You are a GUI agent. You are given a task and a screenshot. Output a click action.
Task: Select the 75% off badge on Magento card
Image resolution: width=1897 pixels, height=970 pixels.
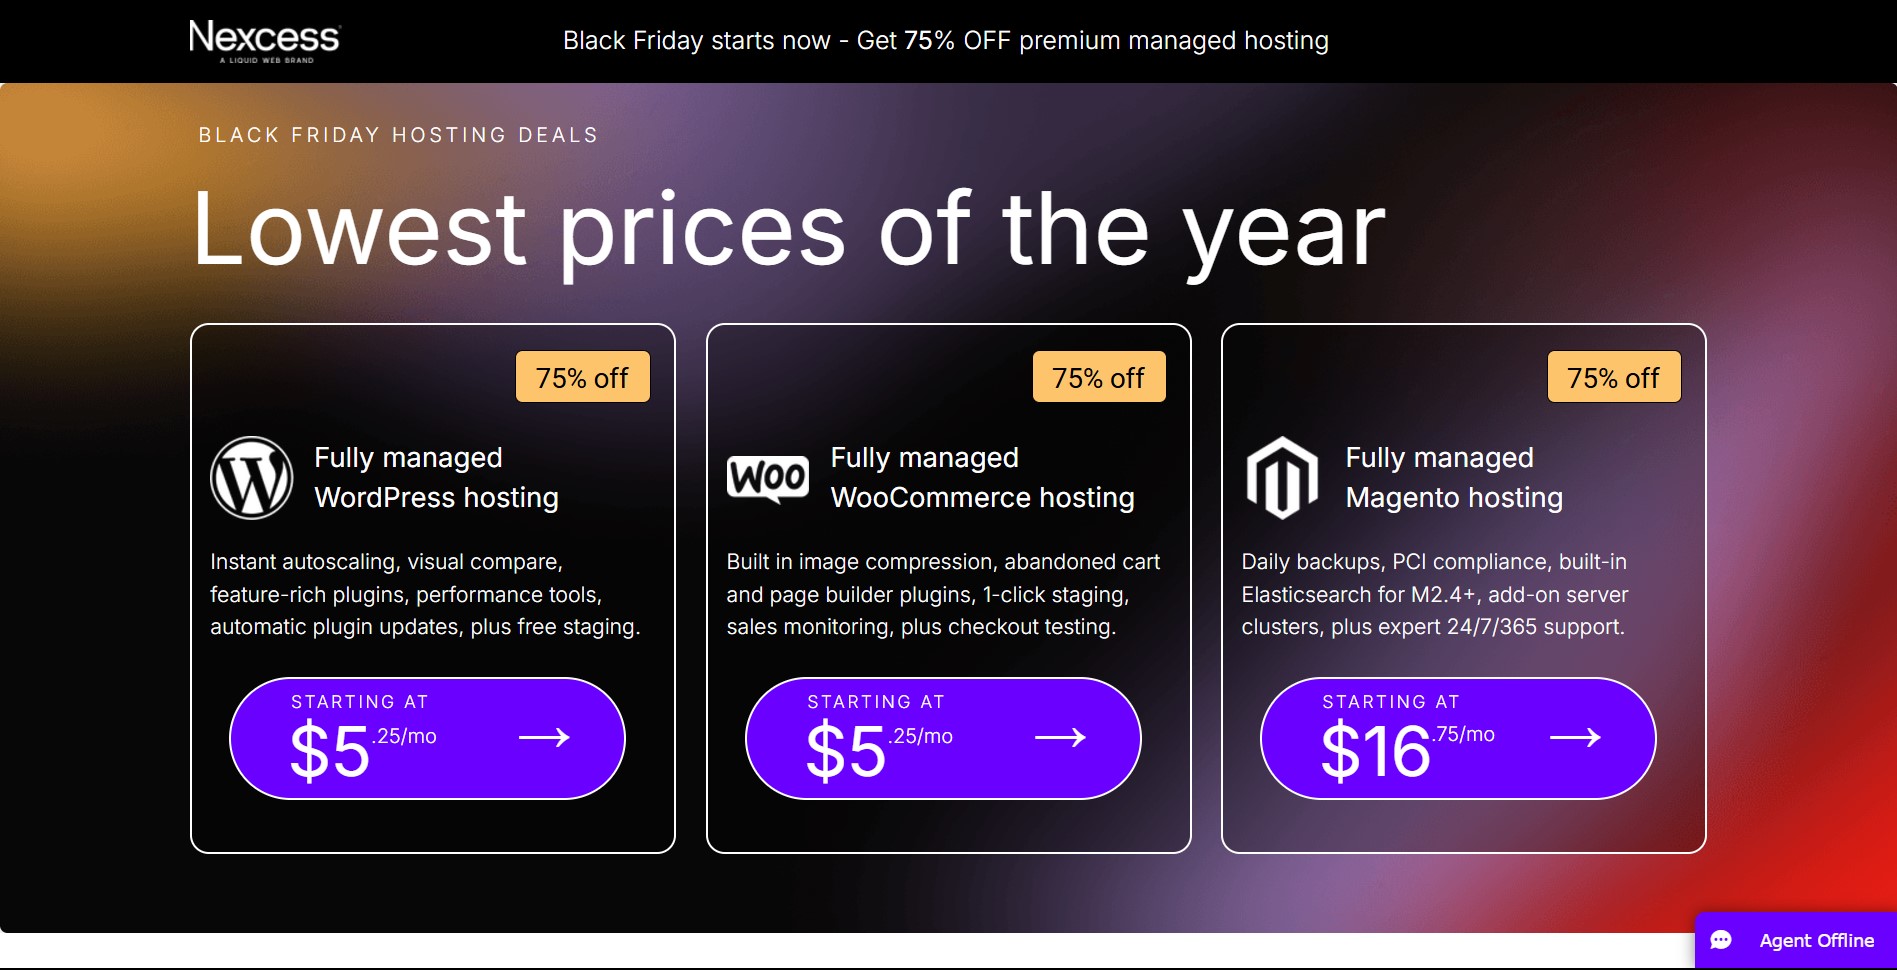click(1613, 377)
